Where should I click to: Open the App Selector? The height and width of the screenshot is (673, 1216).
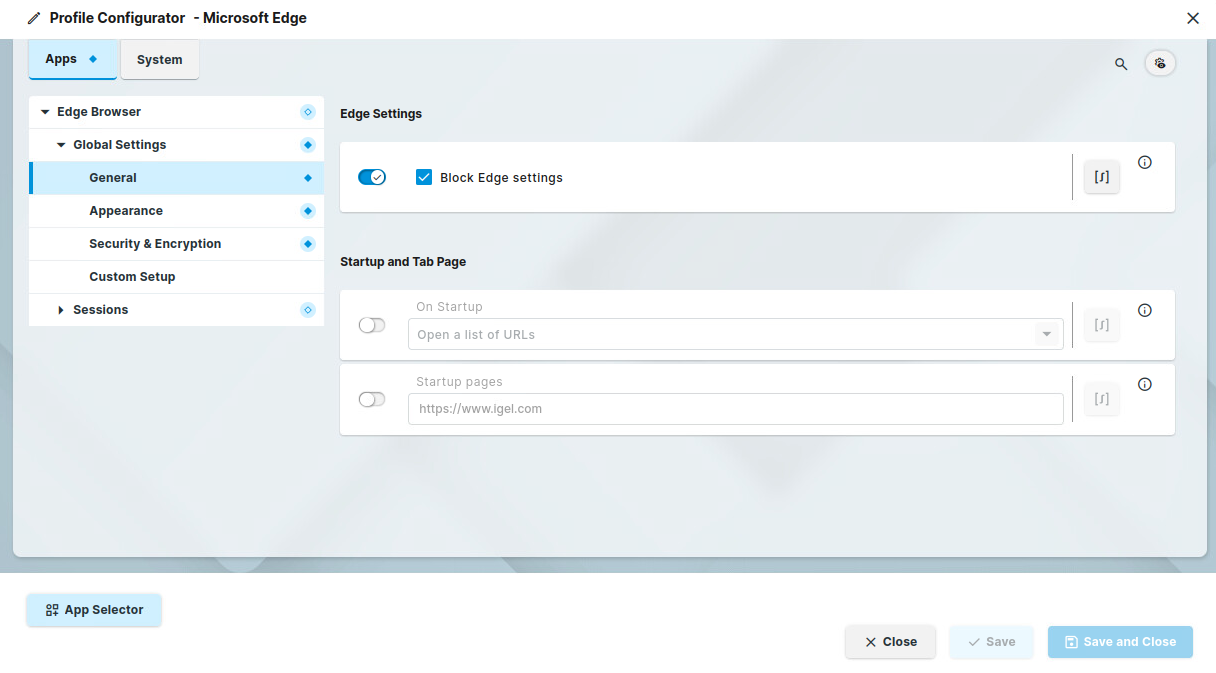pyautogui.click(x=94, y=610)
